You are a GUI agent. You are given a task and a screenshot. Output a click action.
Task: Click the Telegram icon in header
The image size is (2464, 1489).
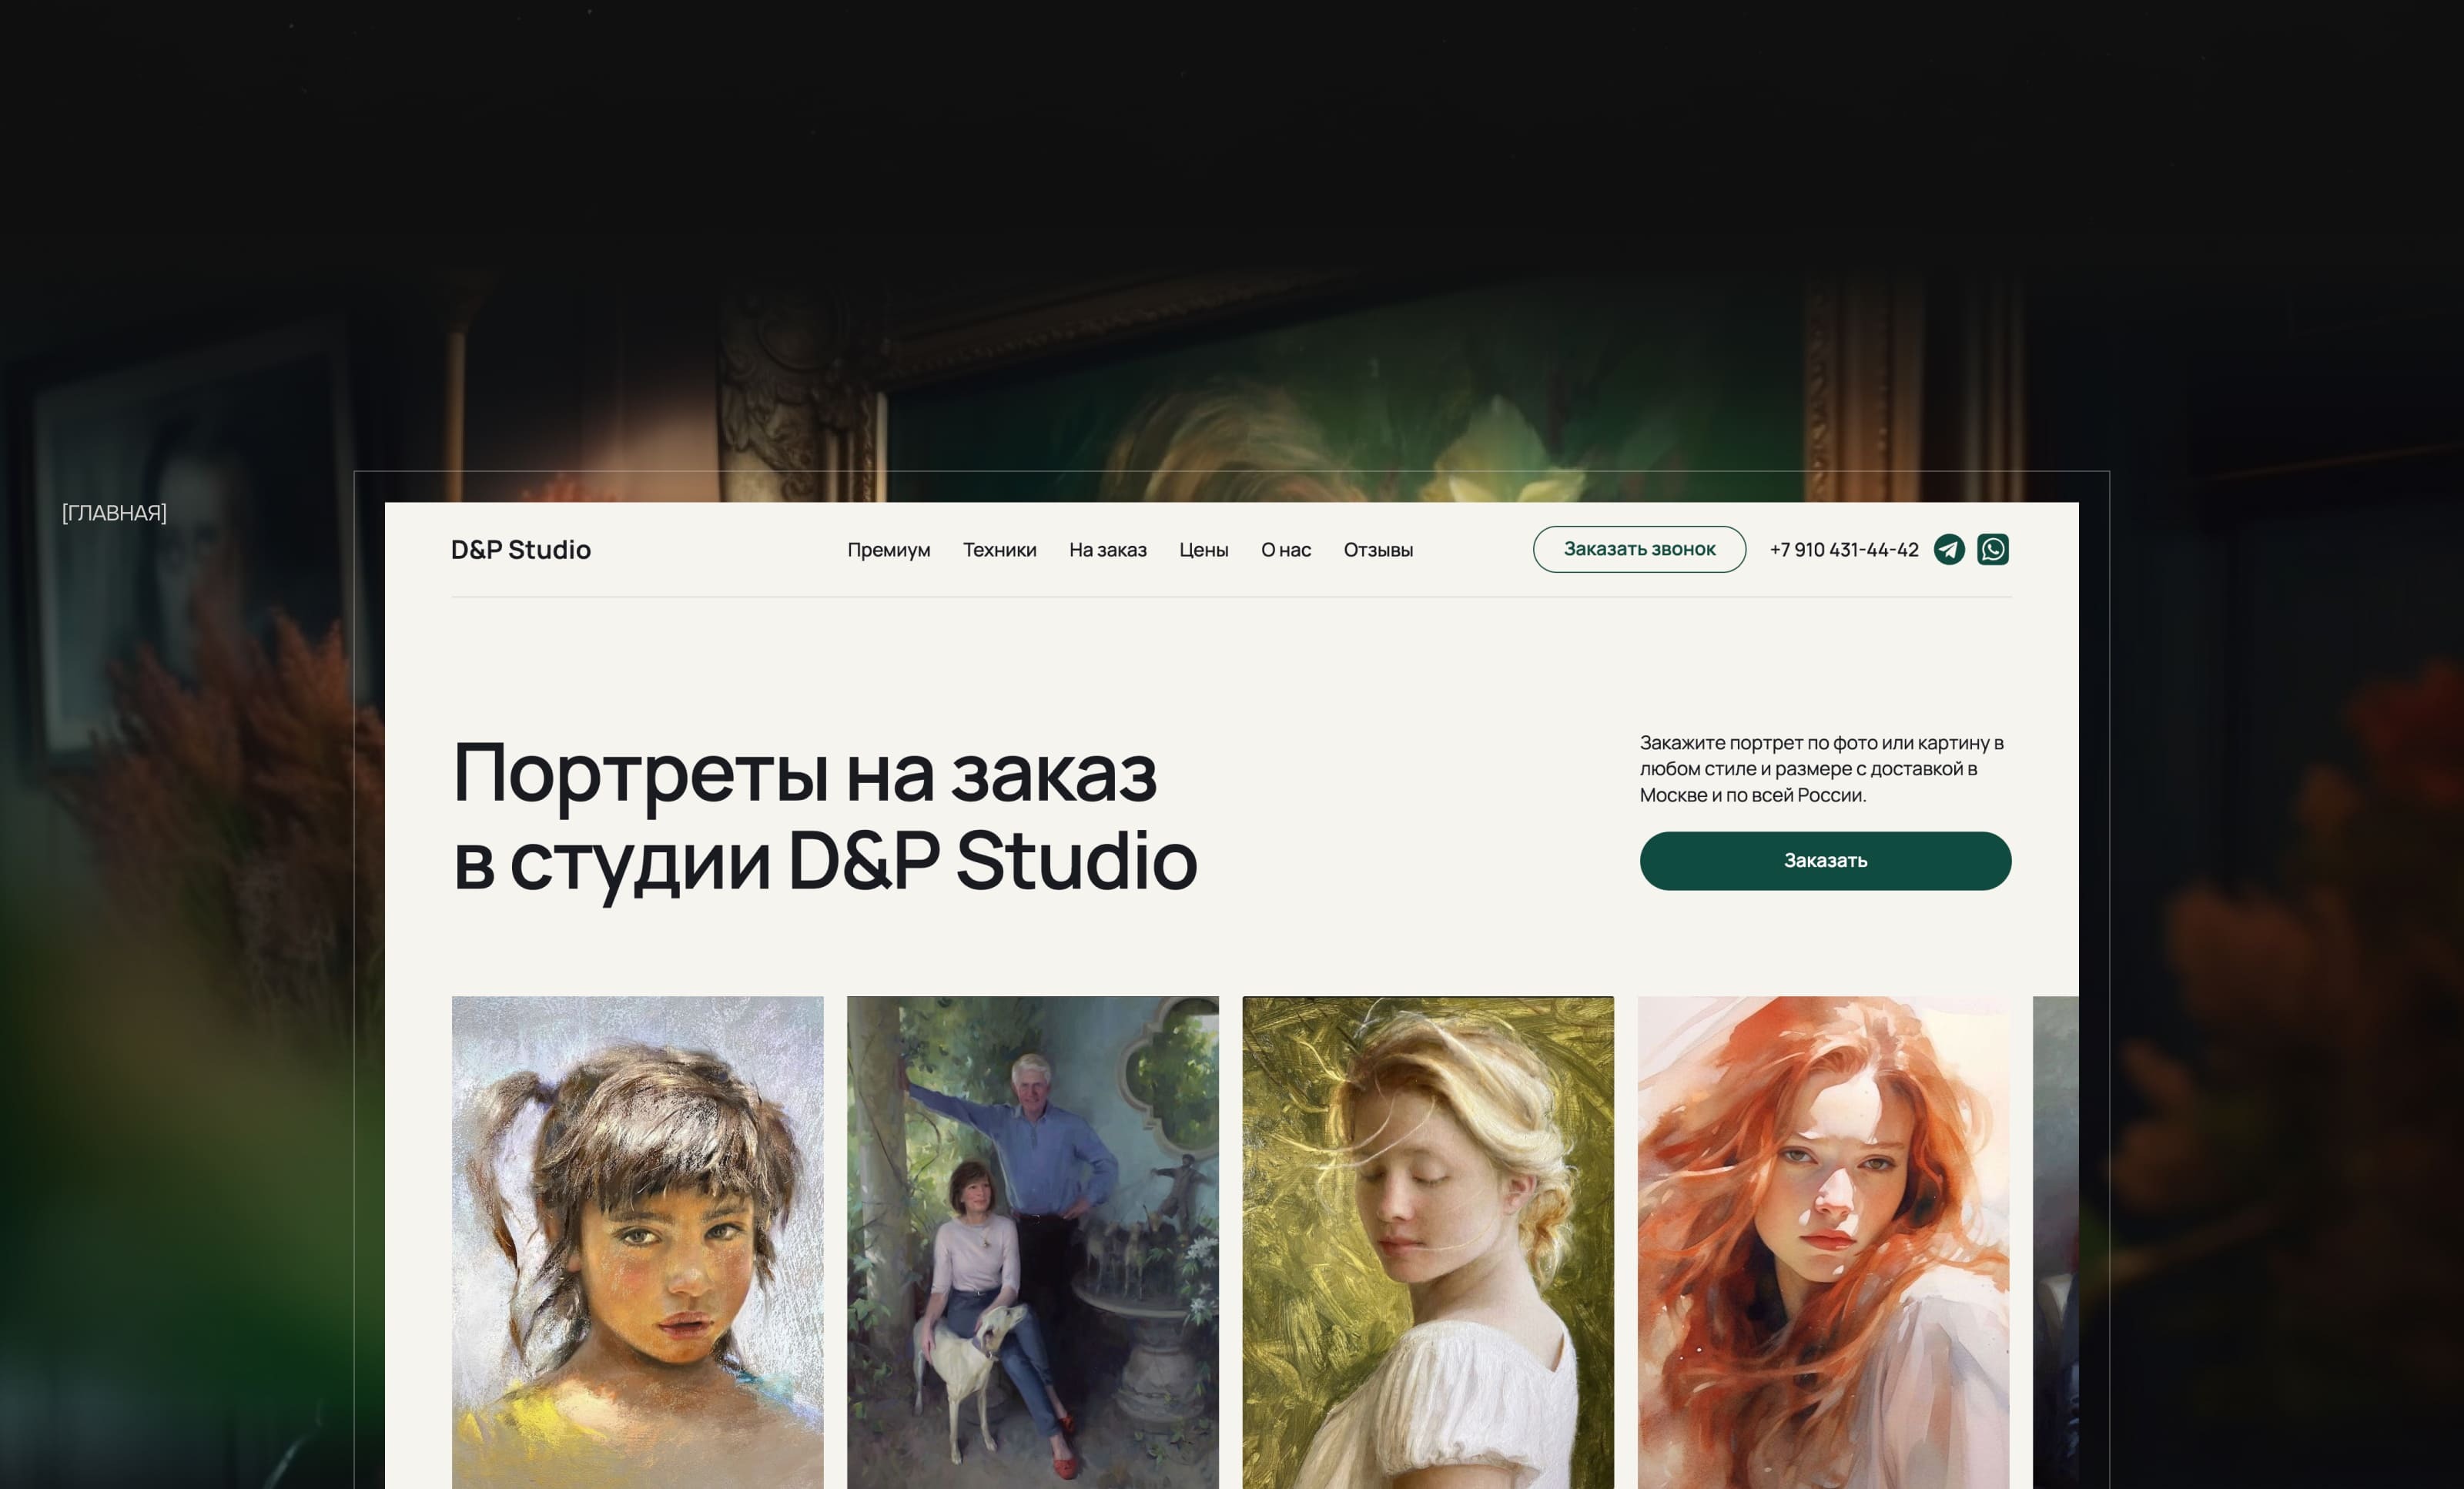coord(1949,549)
